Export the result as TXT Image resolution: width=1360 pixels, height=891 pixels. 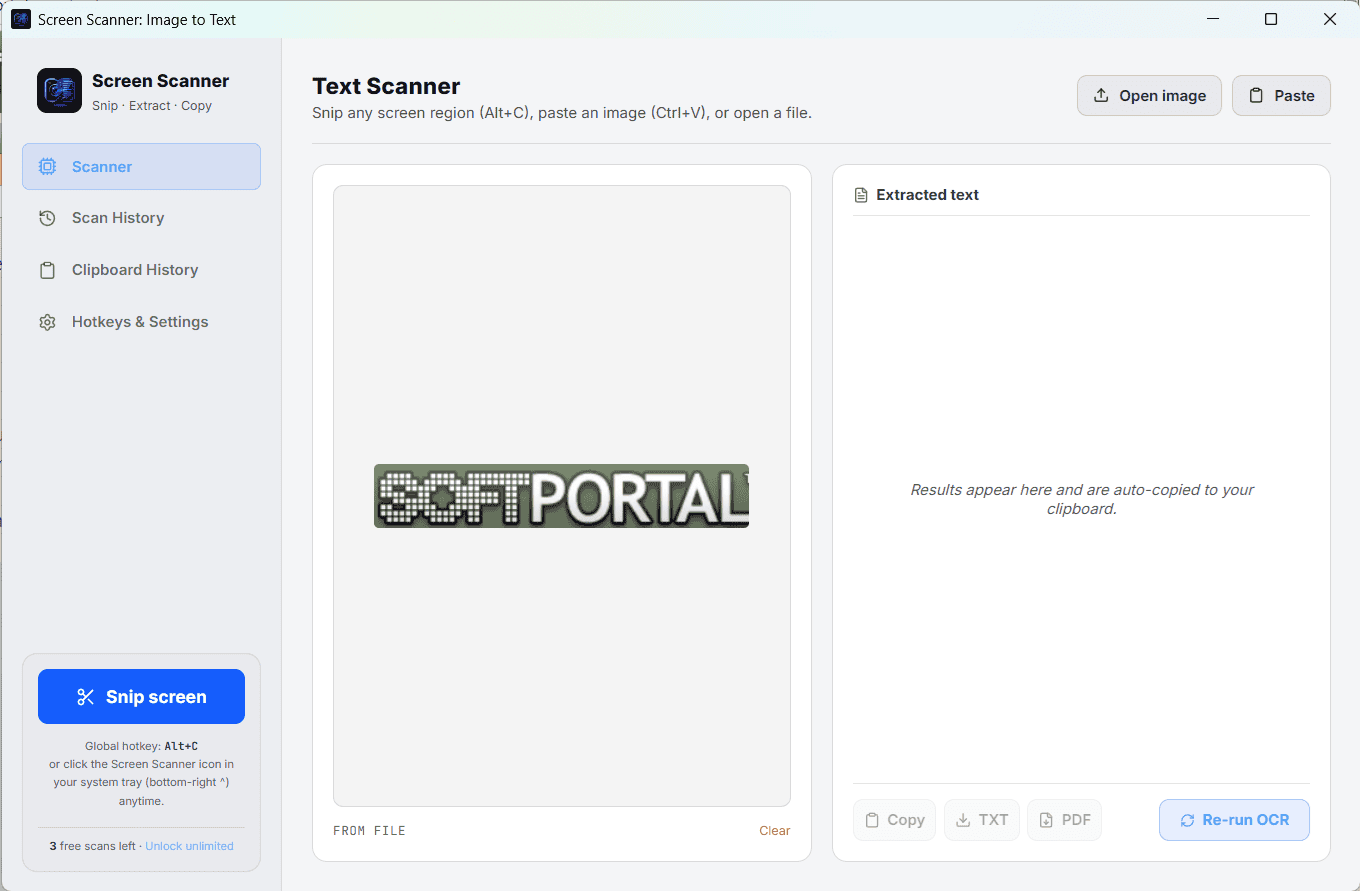click(x=981, y=820)
